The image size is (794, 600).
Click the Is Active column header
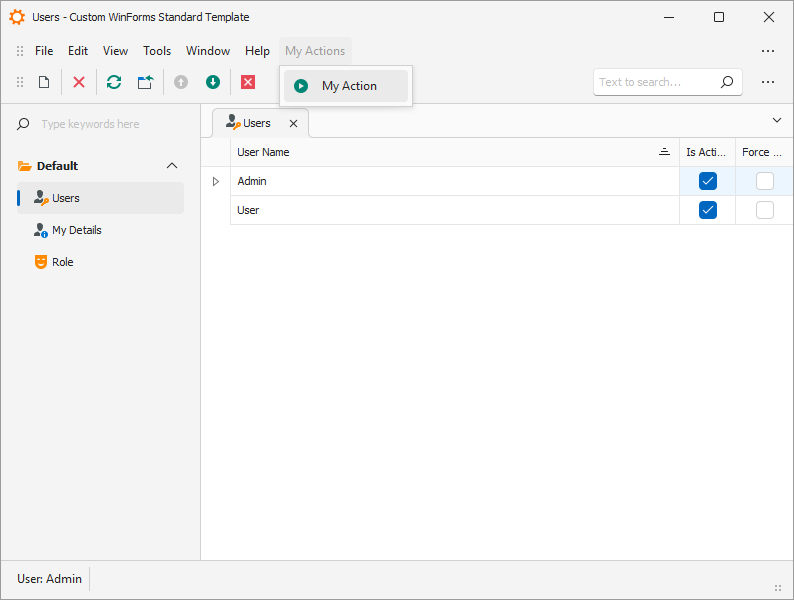point(707,152)
